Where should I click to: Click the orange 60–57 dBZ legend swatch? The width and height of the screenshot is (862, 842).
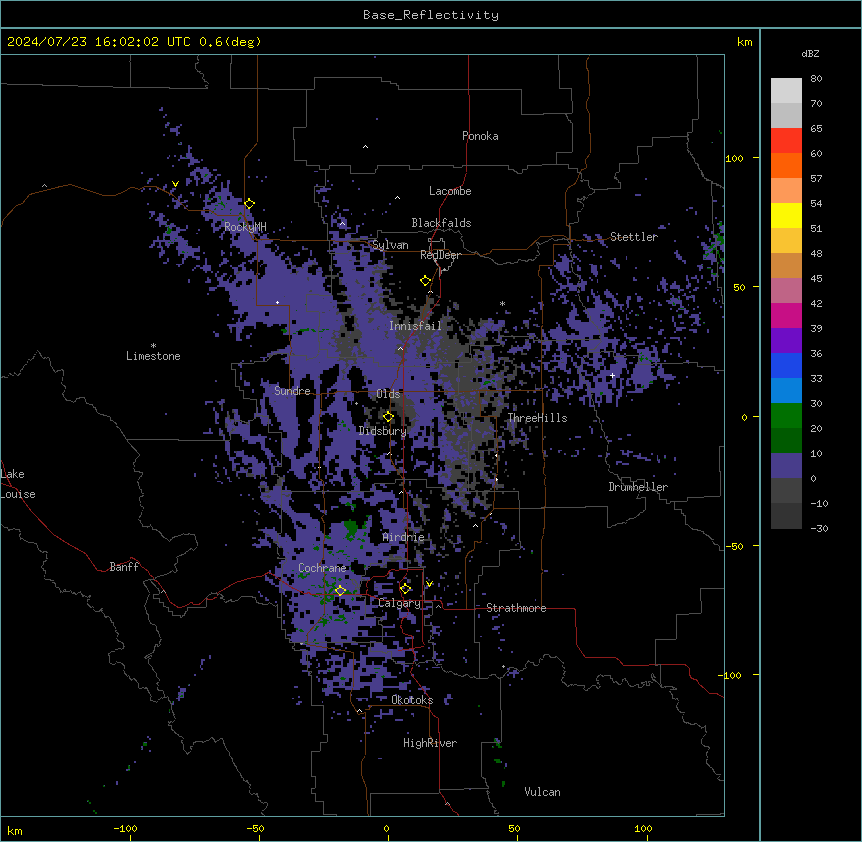pos(786,165)
